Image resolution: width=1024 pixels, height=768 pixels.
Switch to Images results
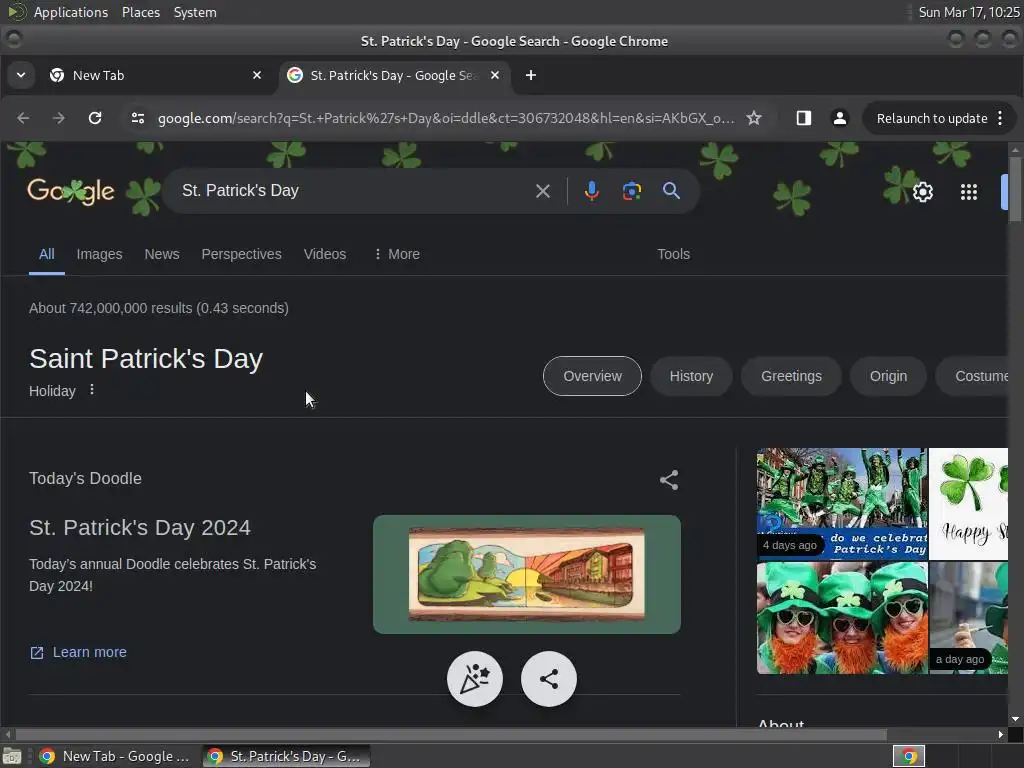click(x=99, y=254)
